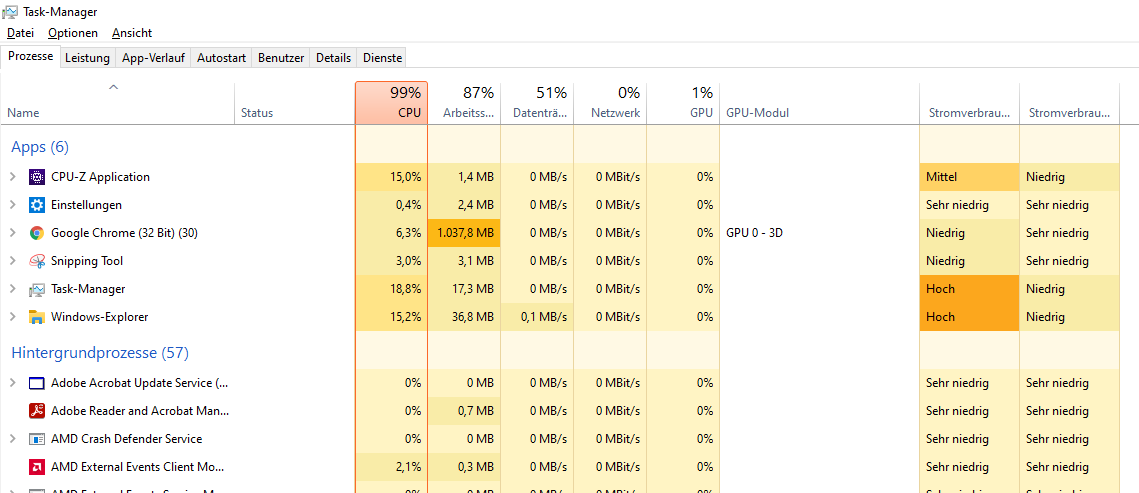Click the Einstellungen gear icon
This screenshot has width=1139, height=493.
(x=36, y=205)
